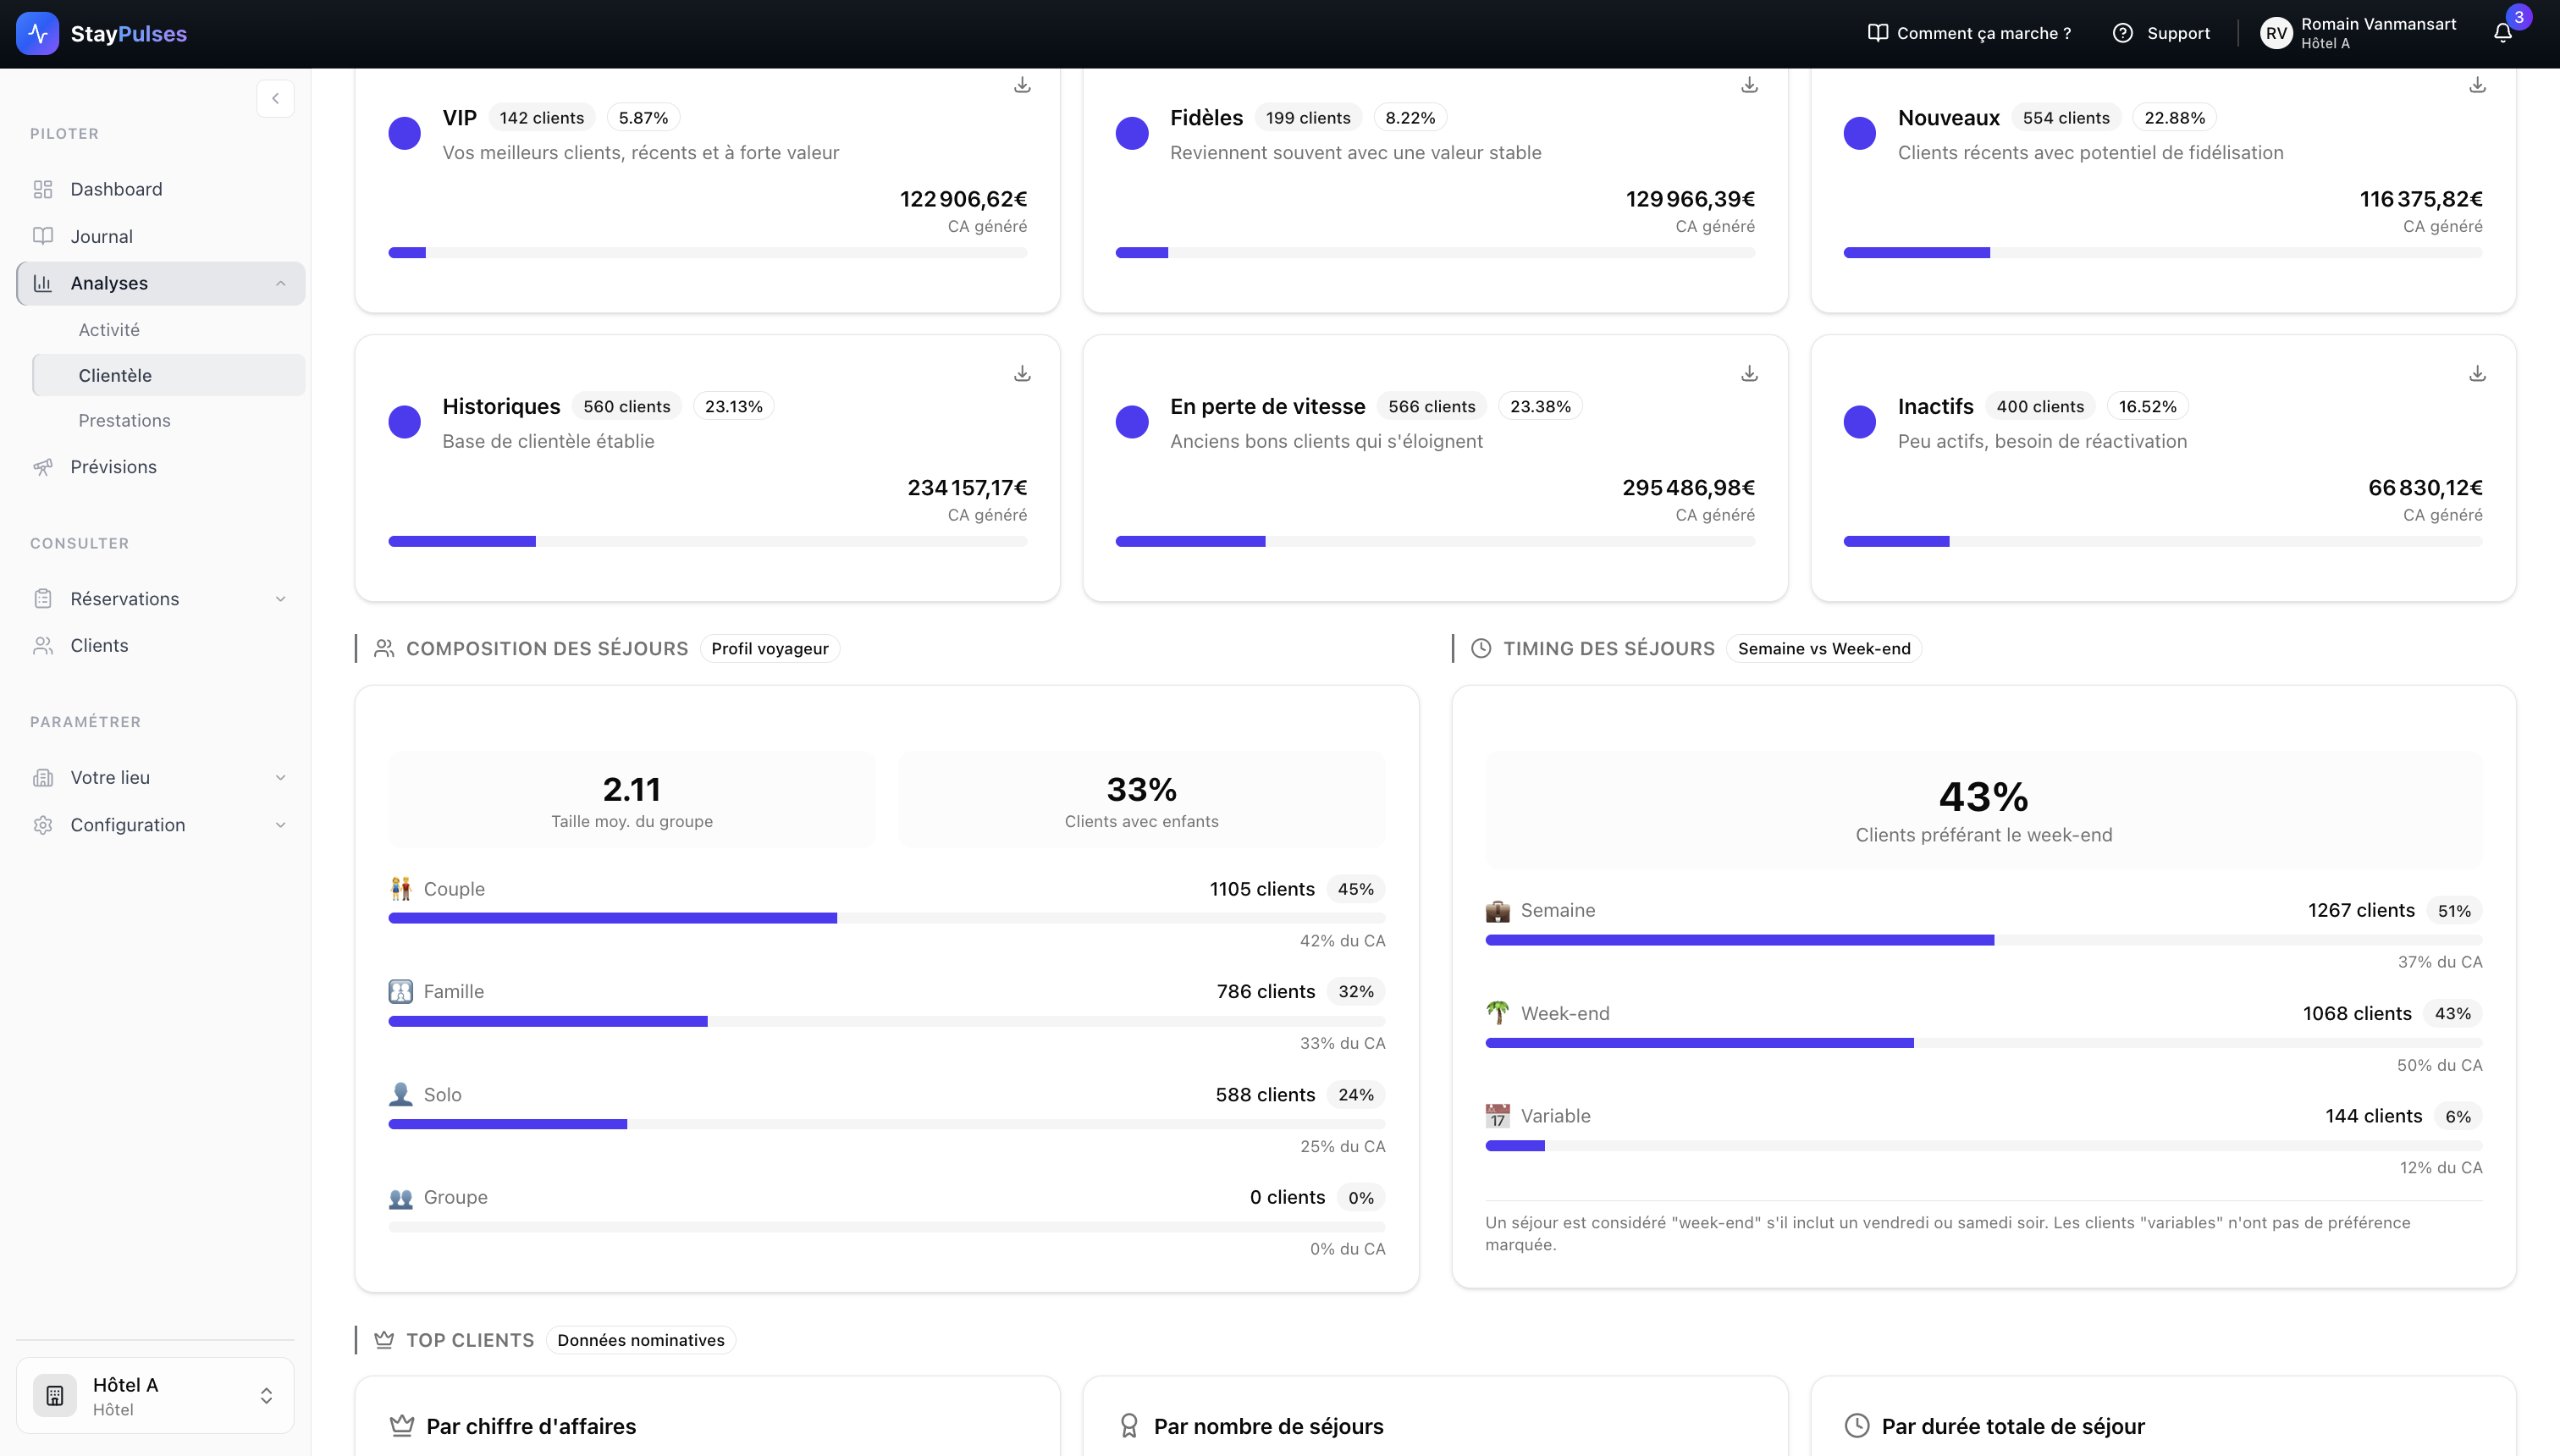Select Votre lieu in the sidebar
This screenshot has width=2560, height=1456.
point(110,777)
